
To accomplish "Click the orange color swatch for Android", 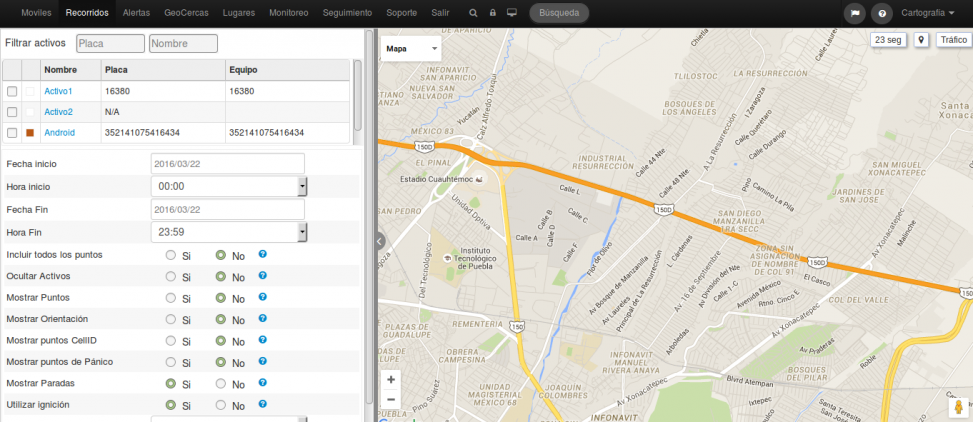I will pos(30,133).
